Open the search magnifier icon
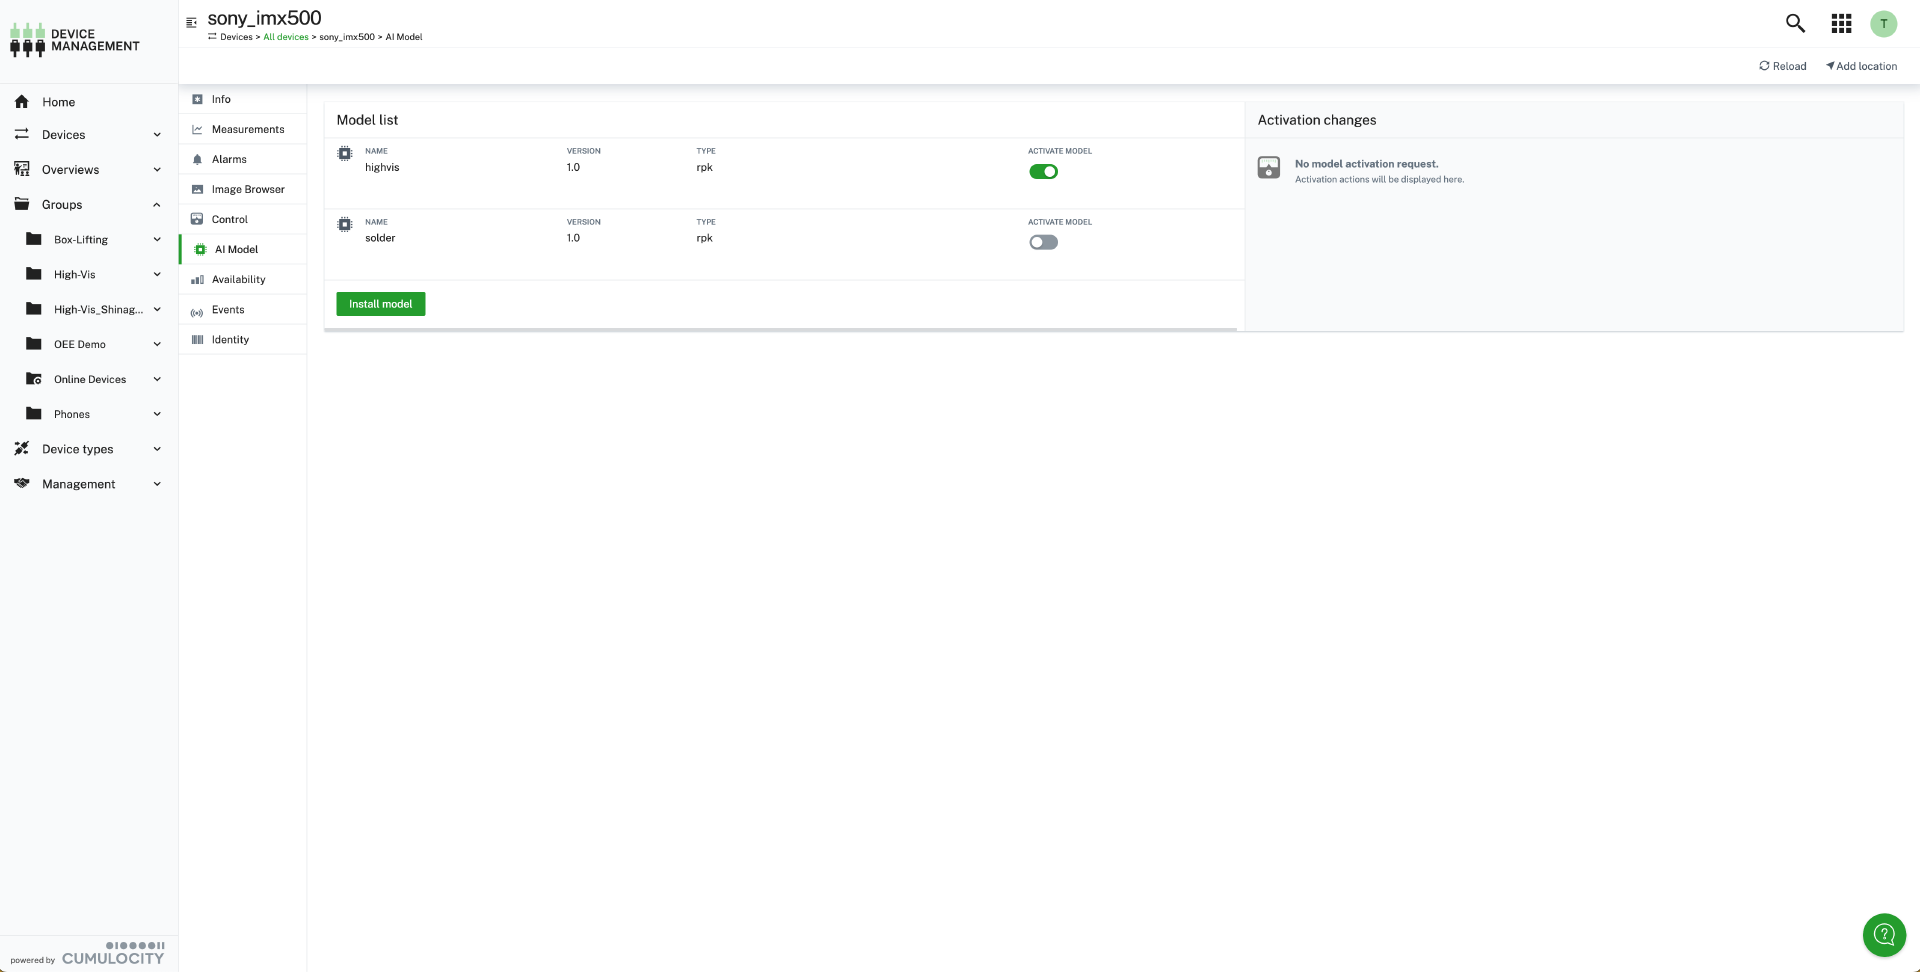 1795,23
